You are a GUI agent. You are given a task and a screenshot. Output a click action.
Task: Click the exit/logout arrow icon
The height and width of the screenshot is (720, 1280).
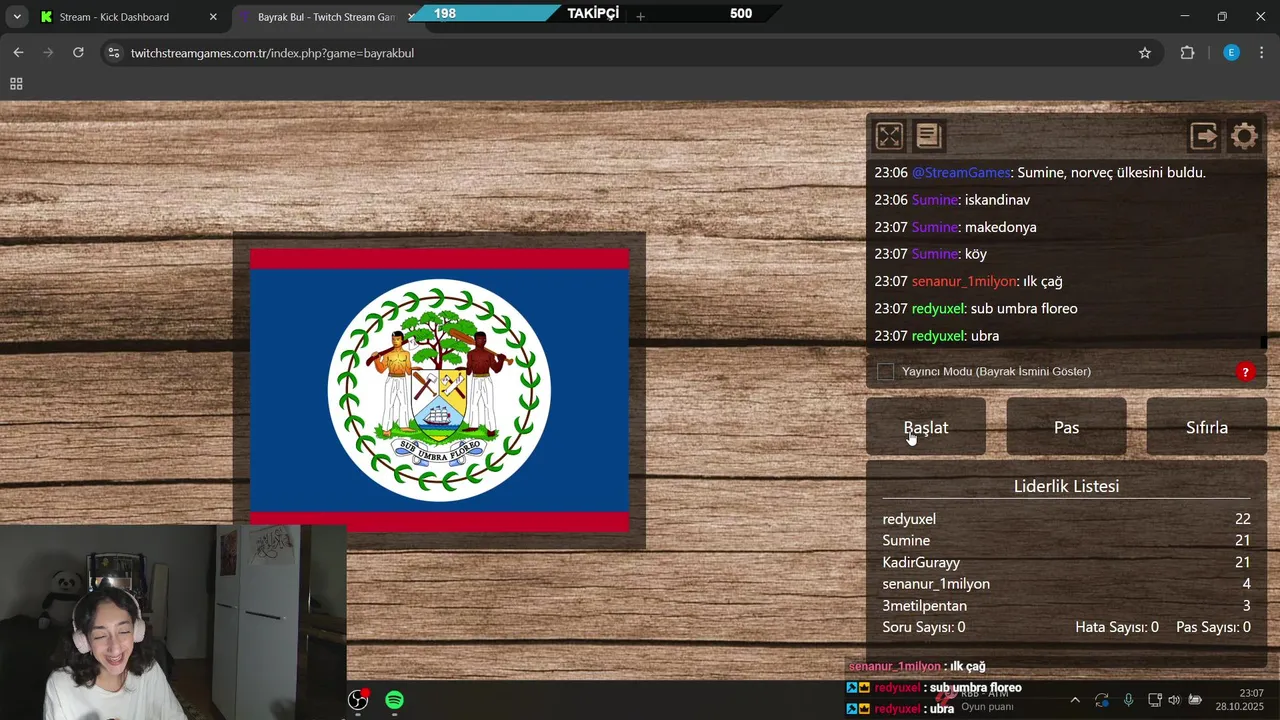tap(1204, 136)
